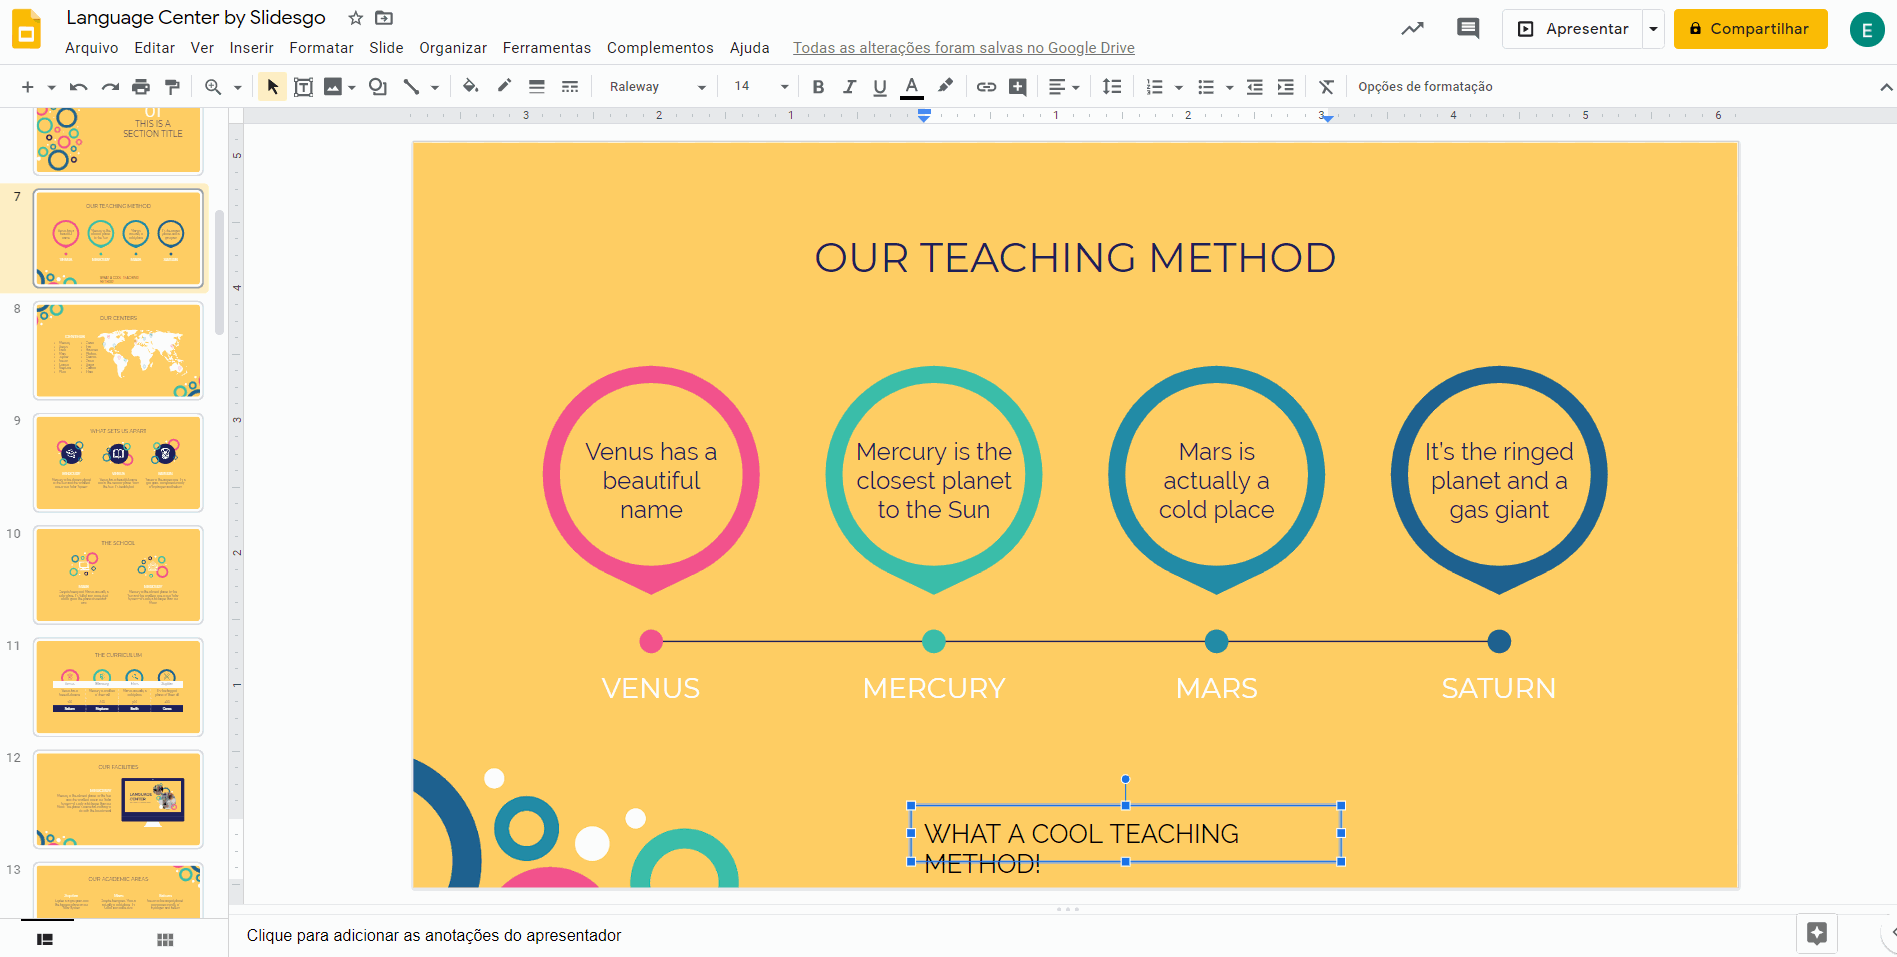1897x957 pixels.
Task: Select slide 9 thumbnail in the filmstrip
Action: coord(118,462)
